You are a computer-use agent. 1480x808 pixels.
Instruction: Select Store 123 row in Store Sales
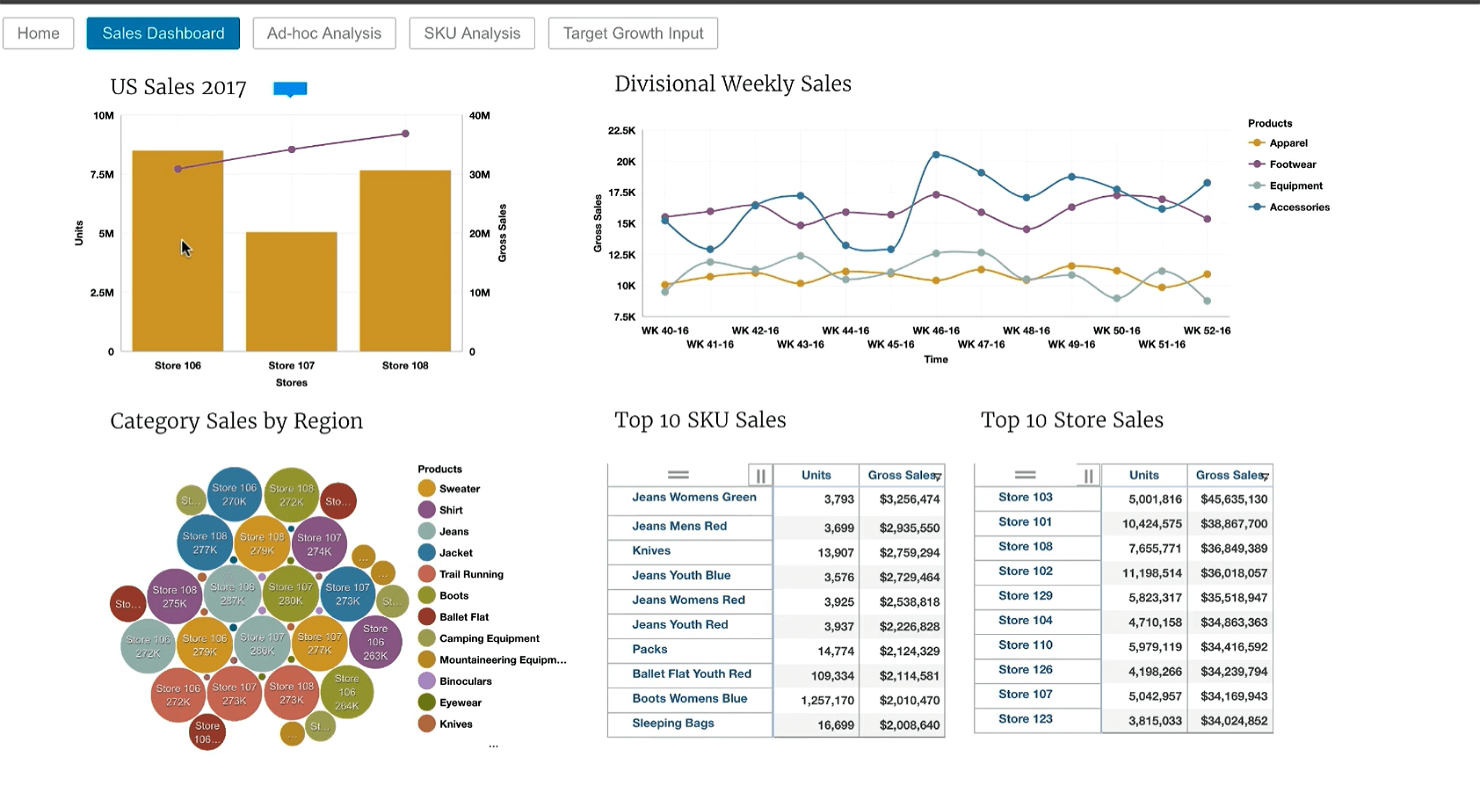pyautogui.click(x=1037, y=720)
